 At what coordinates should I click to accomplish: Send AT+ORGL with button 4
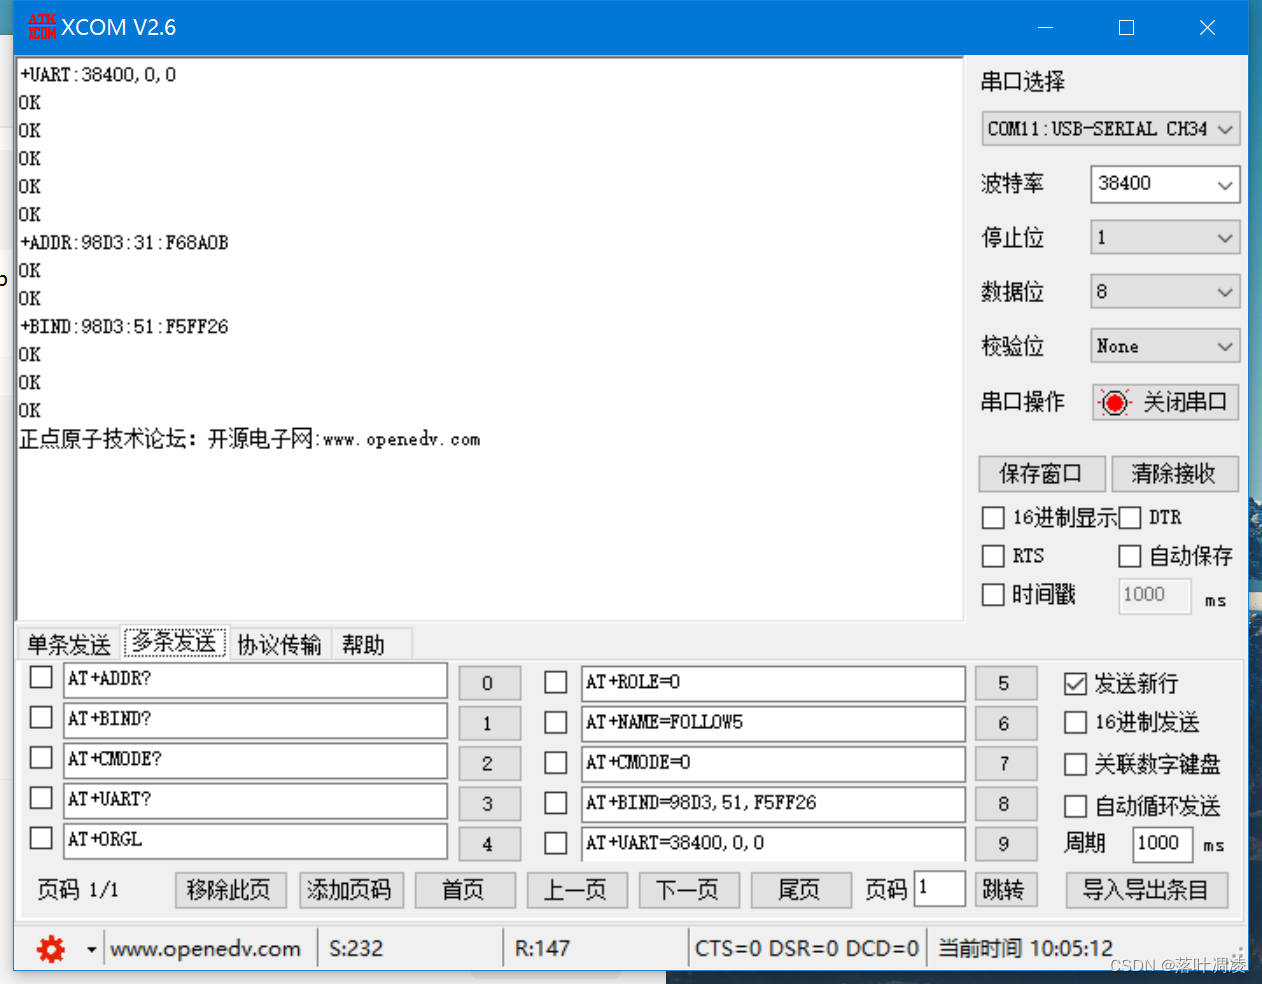489,844
